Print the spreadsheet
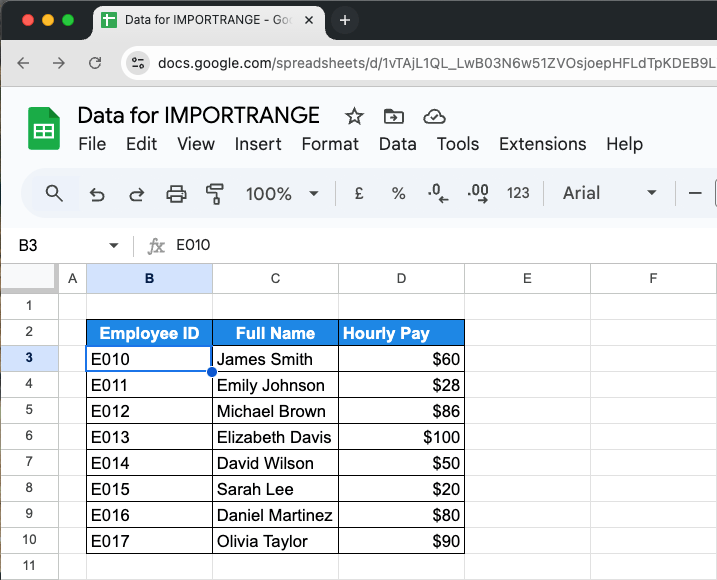 coord(176,194)
